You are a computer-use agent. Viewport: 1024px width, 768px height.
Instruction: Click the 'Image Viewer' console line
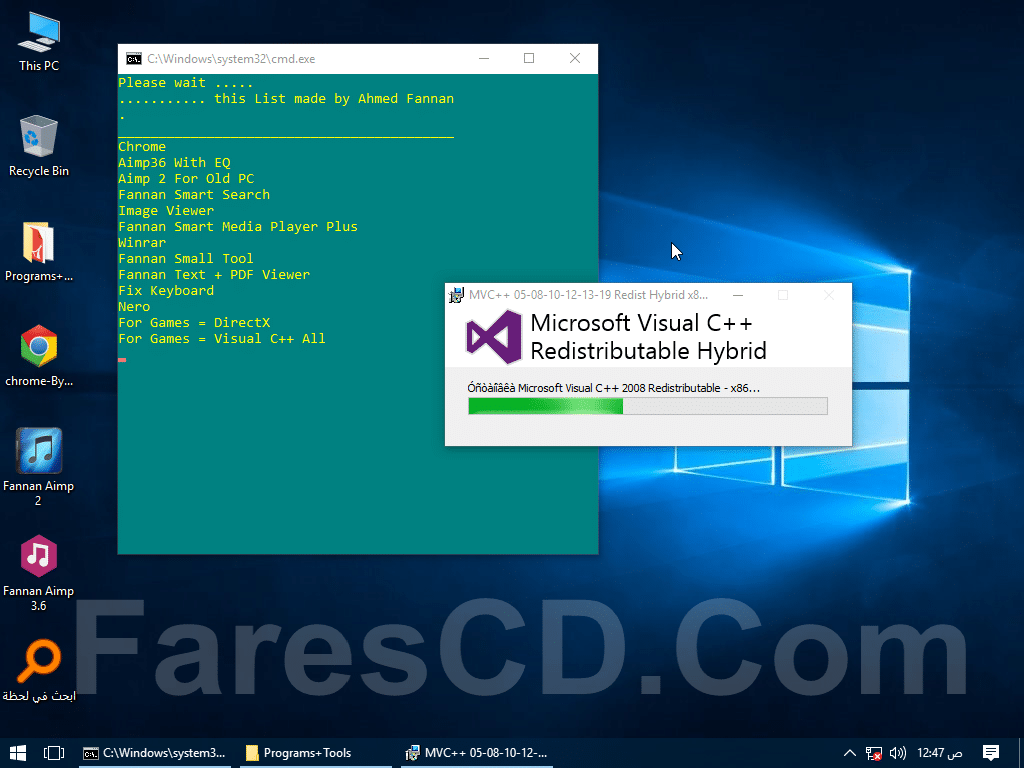point(166,211)
